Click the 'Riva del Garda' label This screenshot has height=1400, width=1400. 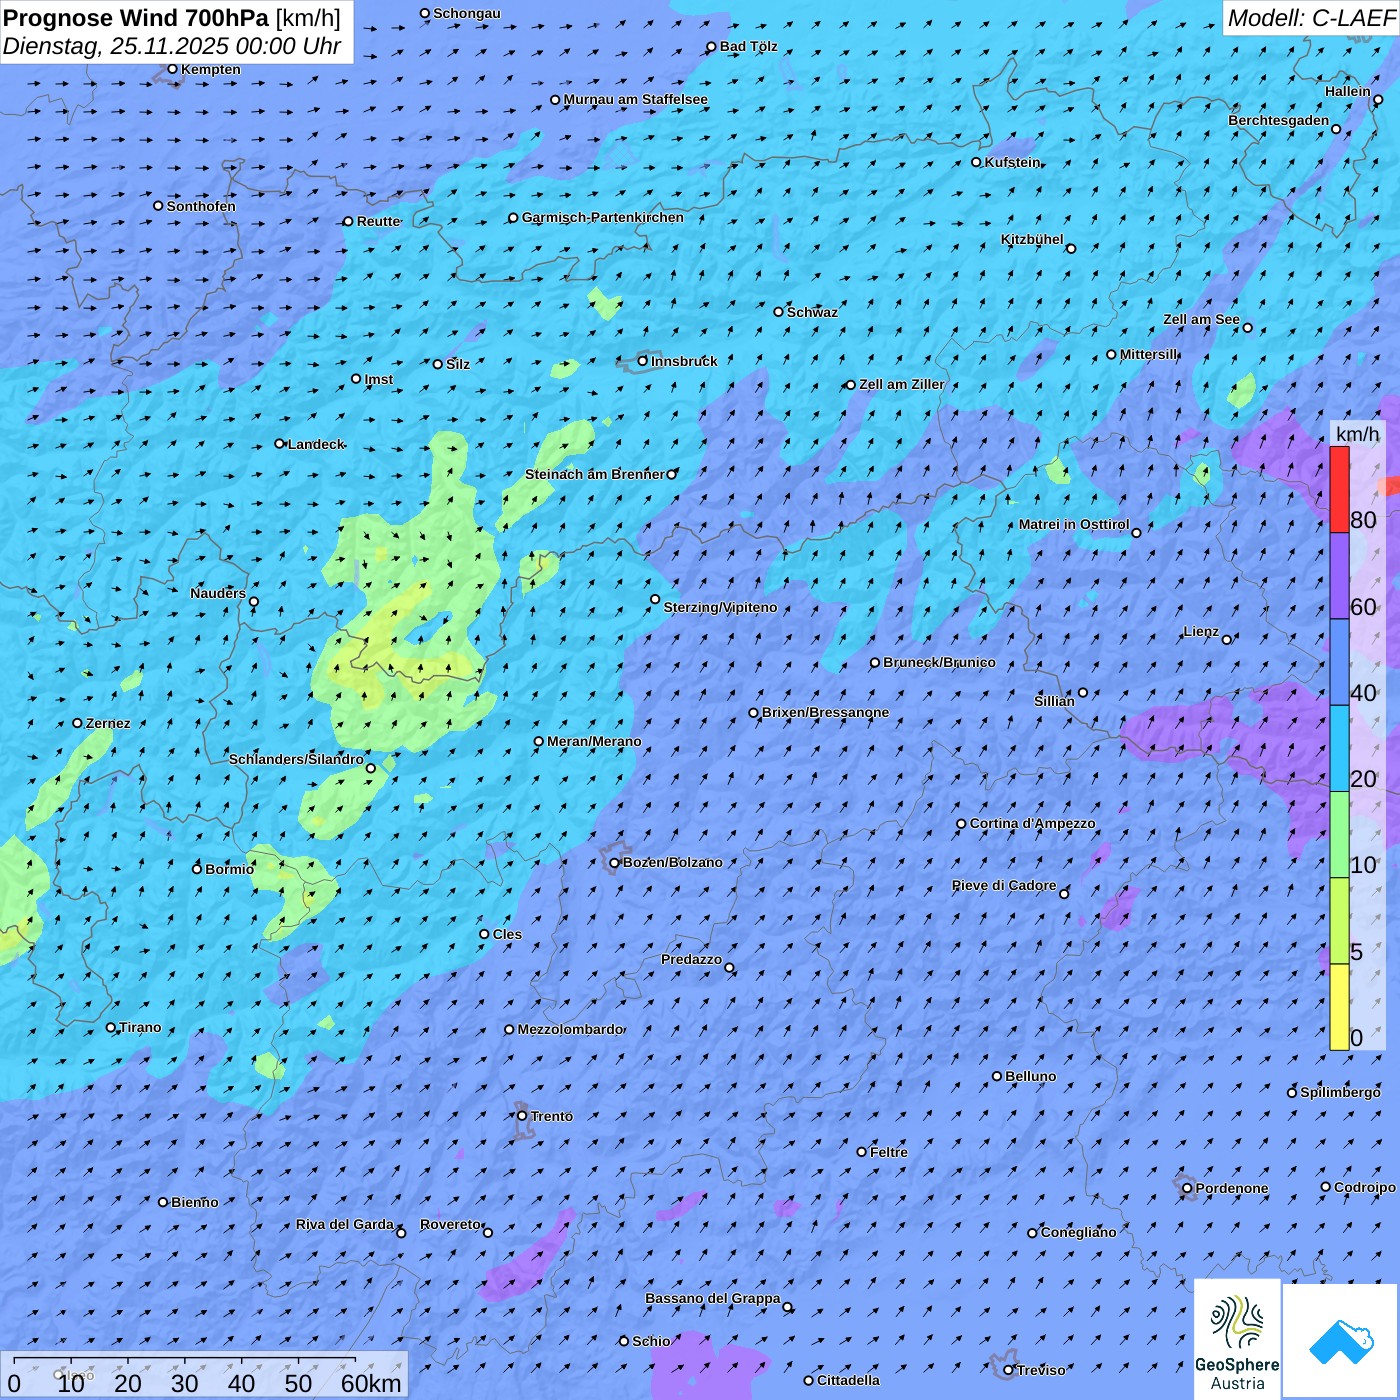coord(345,1224)
